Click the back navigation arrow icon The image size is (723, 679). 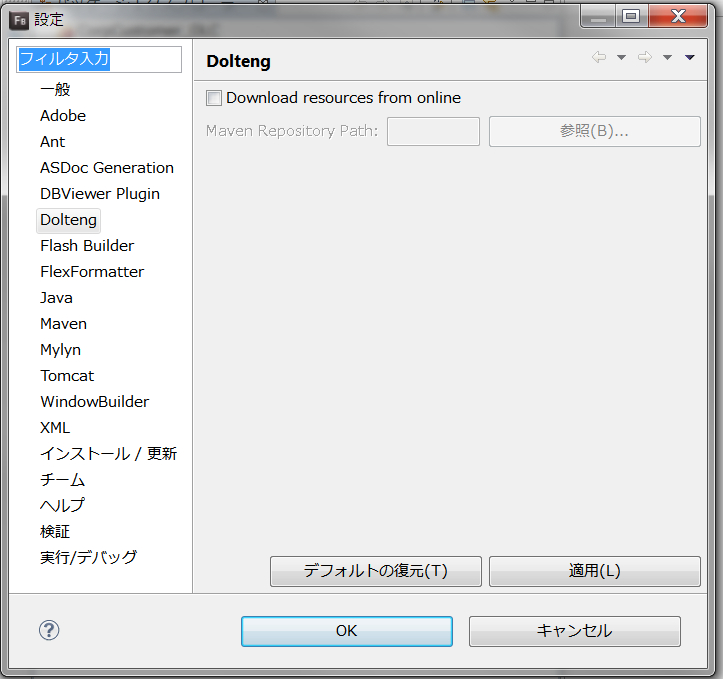tap(599, 57)
